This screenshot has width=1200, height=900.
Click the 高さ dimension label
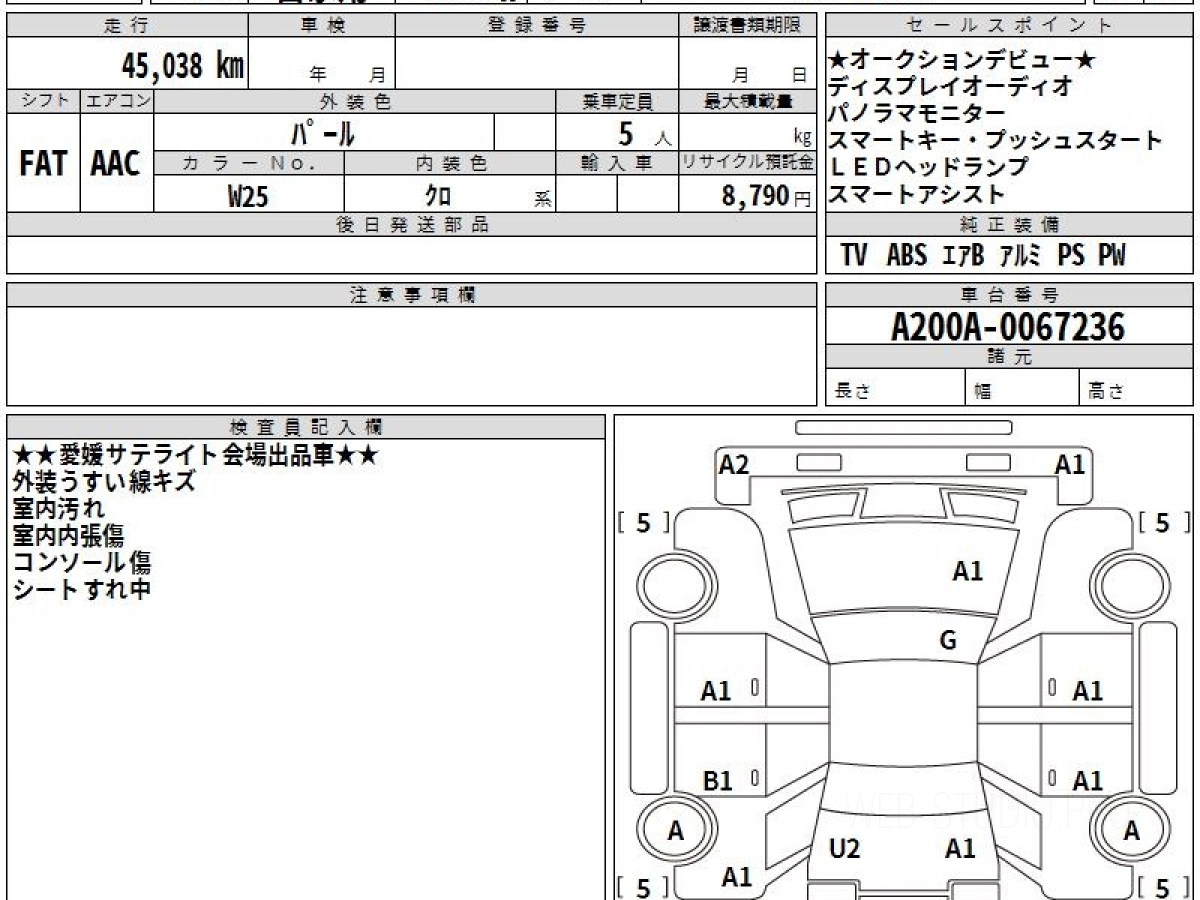1106,392
